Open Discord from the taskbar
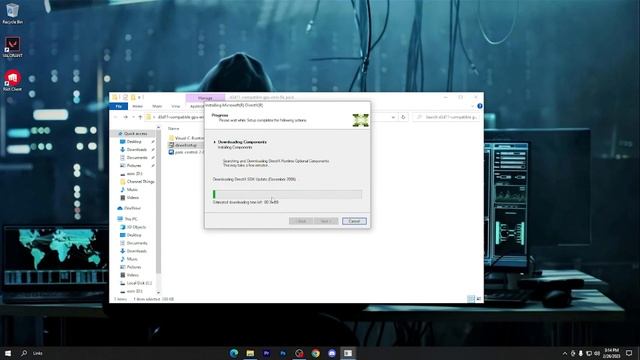 [332, 353]
